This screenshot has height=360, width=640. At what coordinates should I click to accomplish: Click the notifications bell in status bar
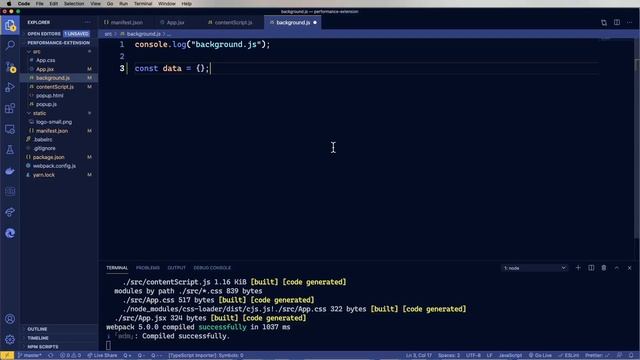pos(631,356)
